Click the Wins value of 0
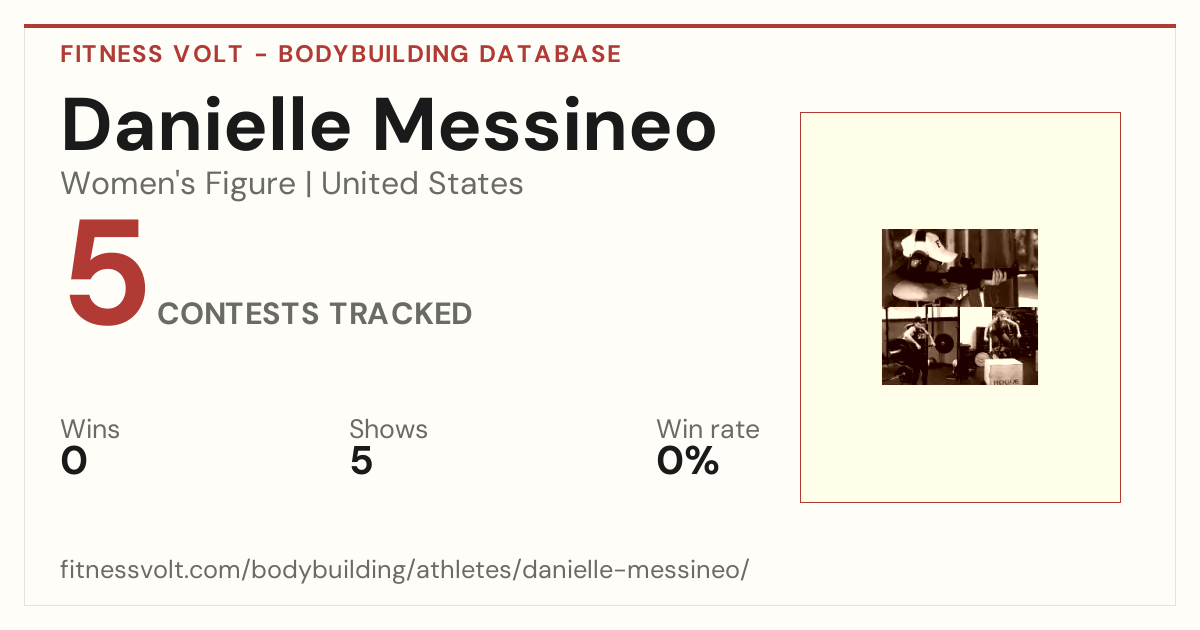Image resolution: width=1200 pixels, height=630 pixels. 74,461
